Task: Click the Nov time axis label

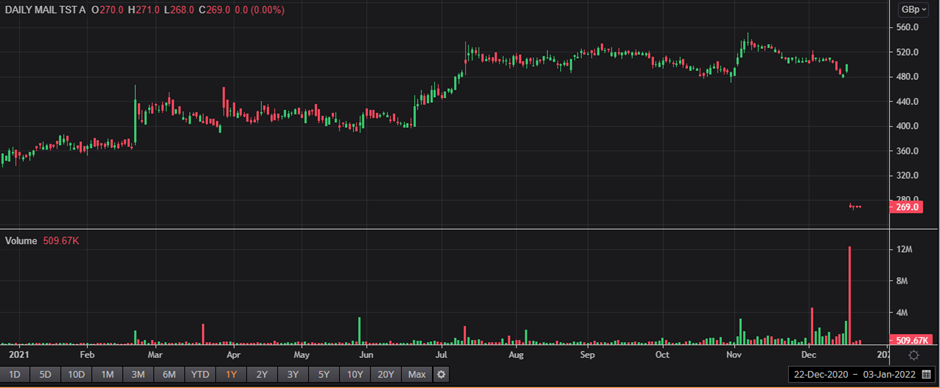Action: pos(734,354)
